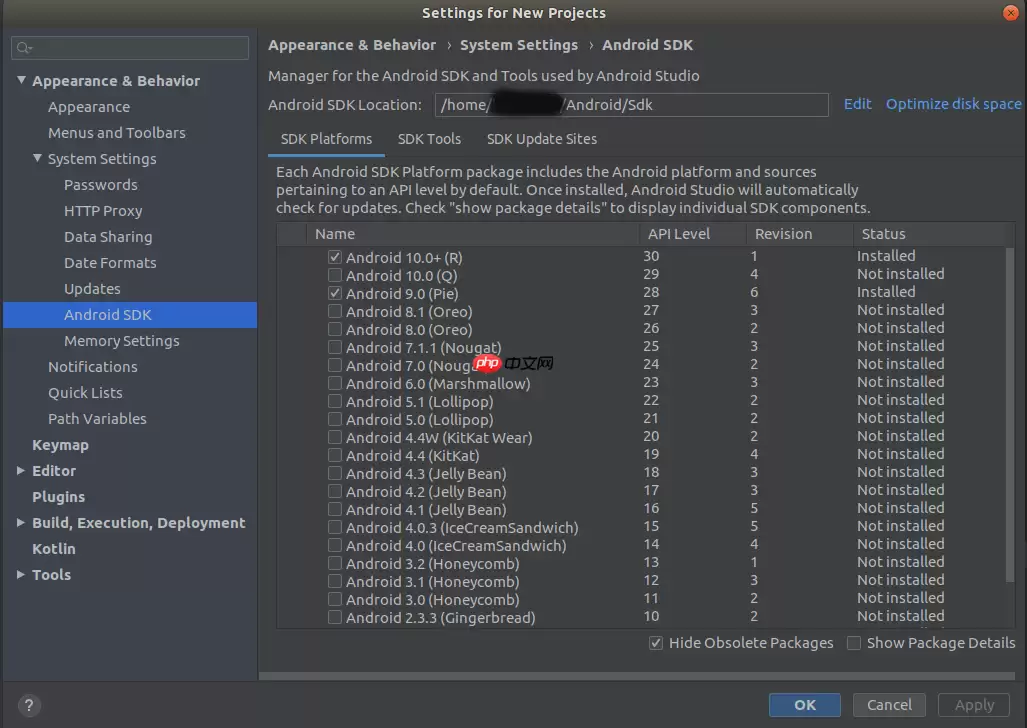
Task: Uncheck the Android 9.0 (Pie) checkbox
Action: [335, 293]
